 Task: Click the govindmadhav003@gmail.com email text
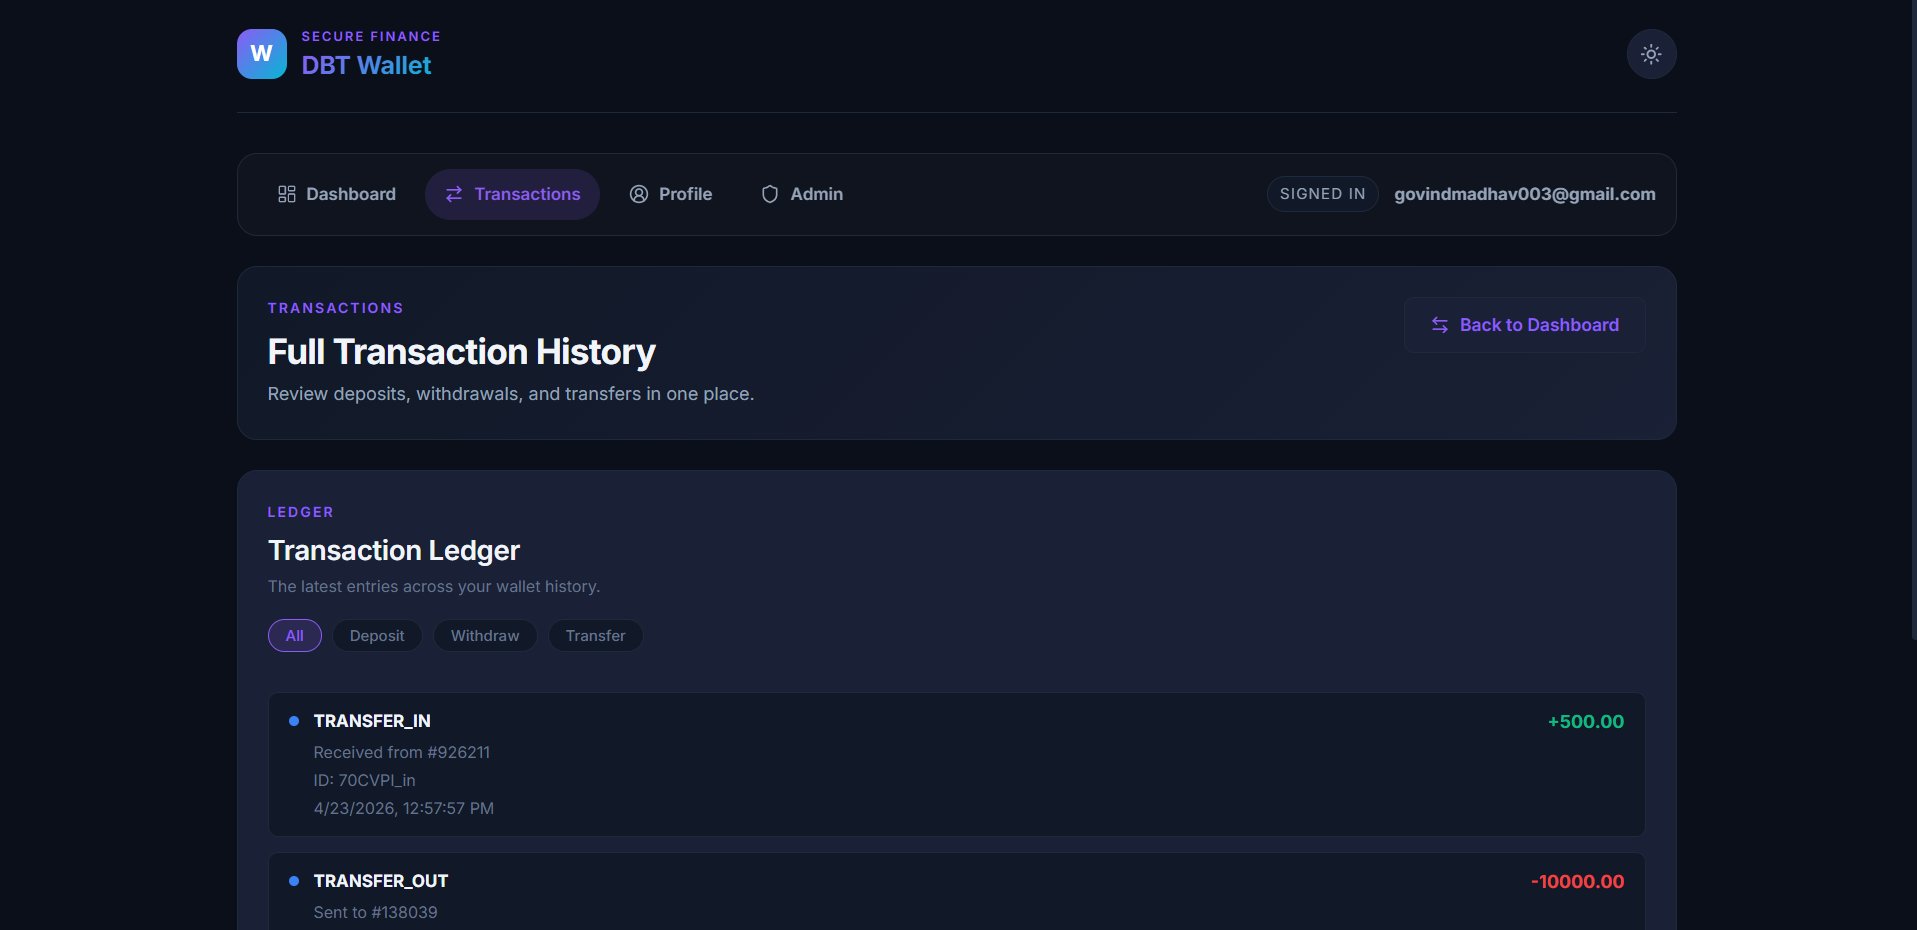click(1525, 194)
